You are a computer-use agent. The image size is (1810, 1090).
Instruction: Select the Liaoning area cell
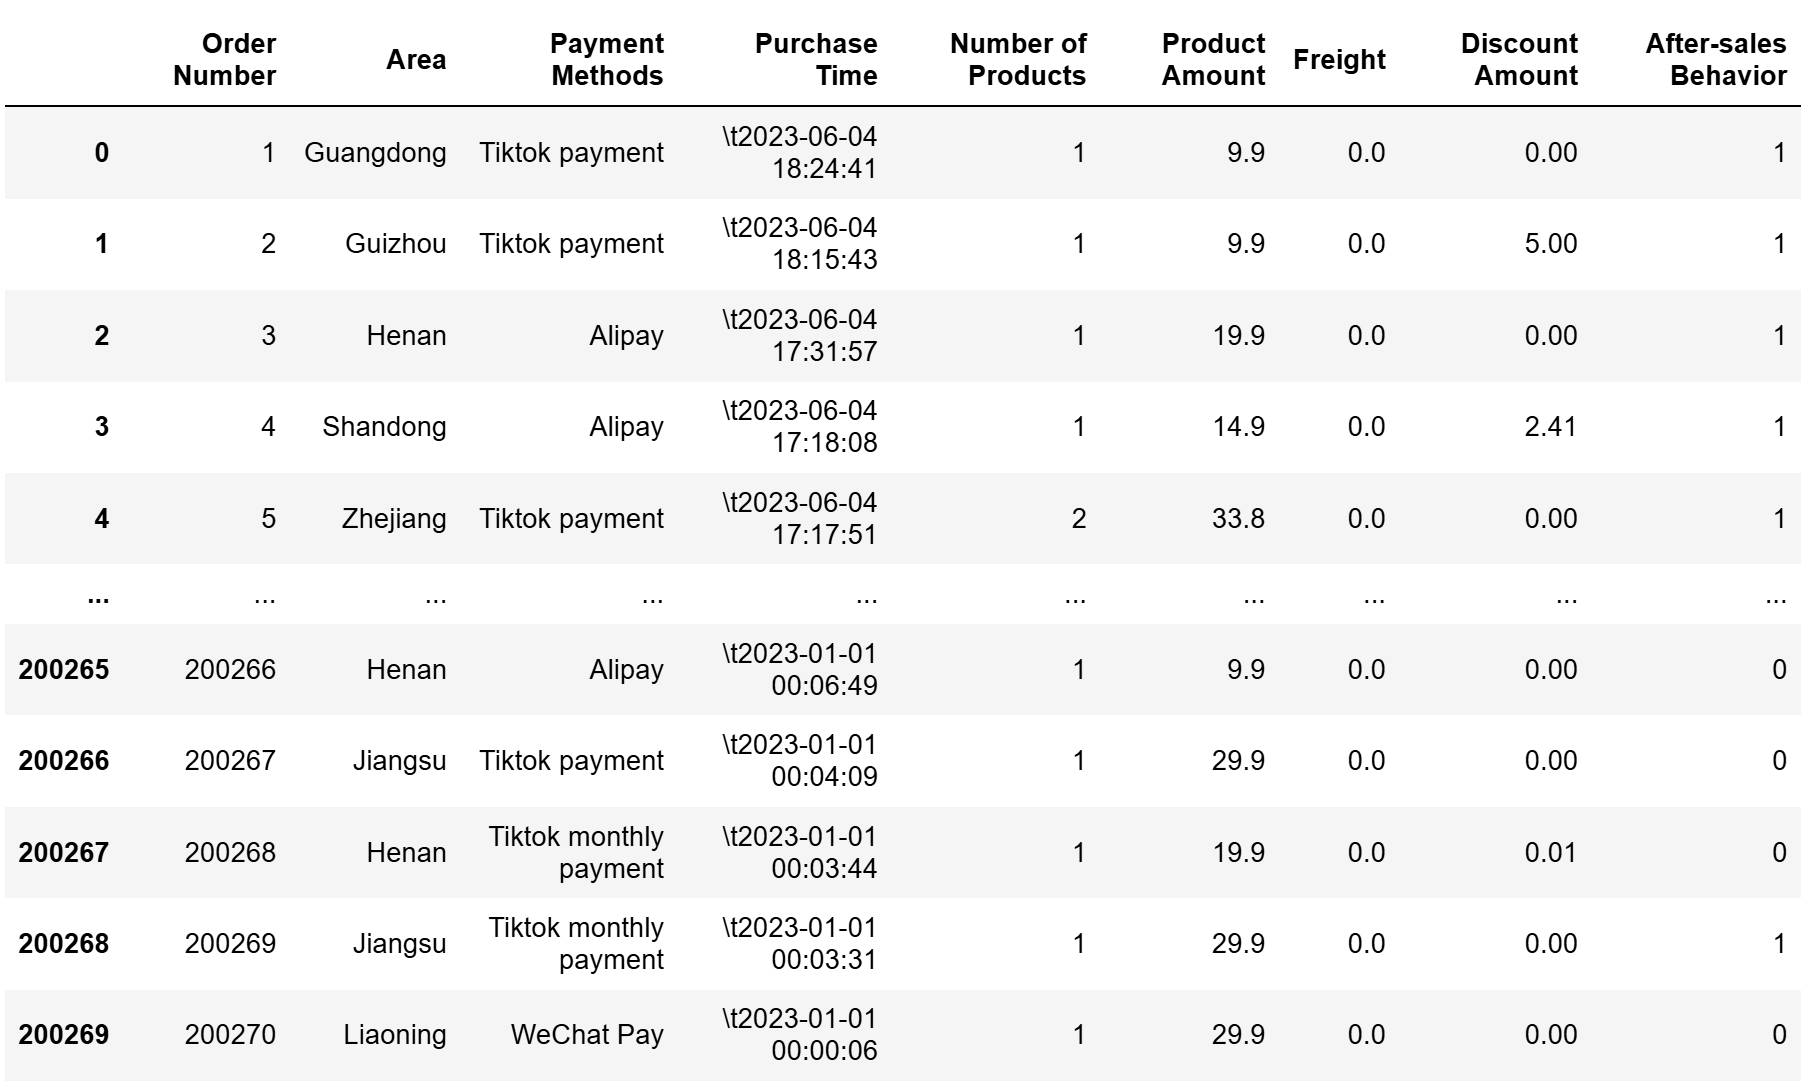click(395, 1035)
